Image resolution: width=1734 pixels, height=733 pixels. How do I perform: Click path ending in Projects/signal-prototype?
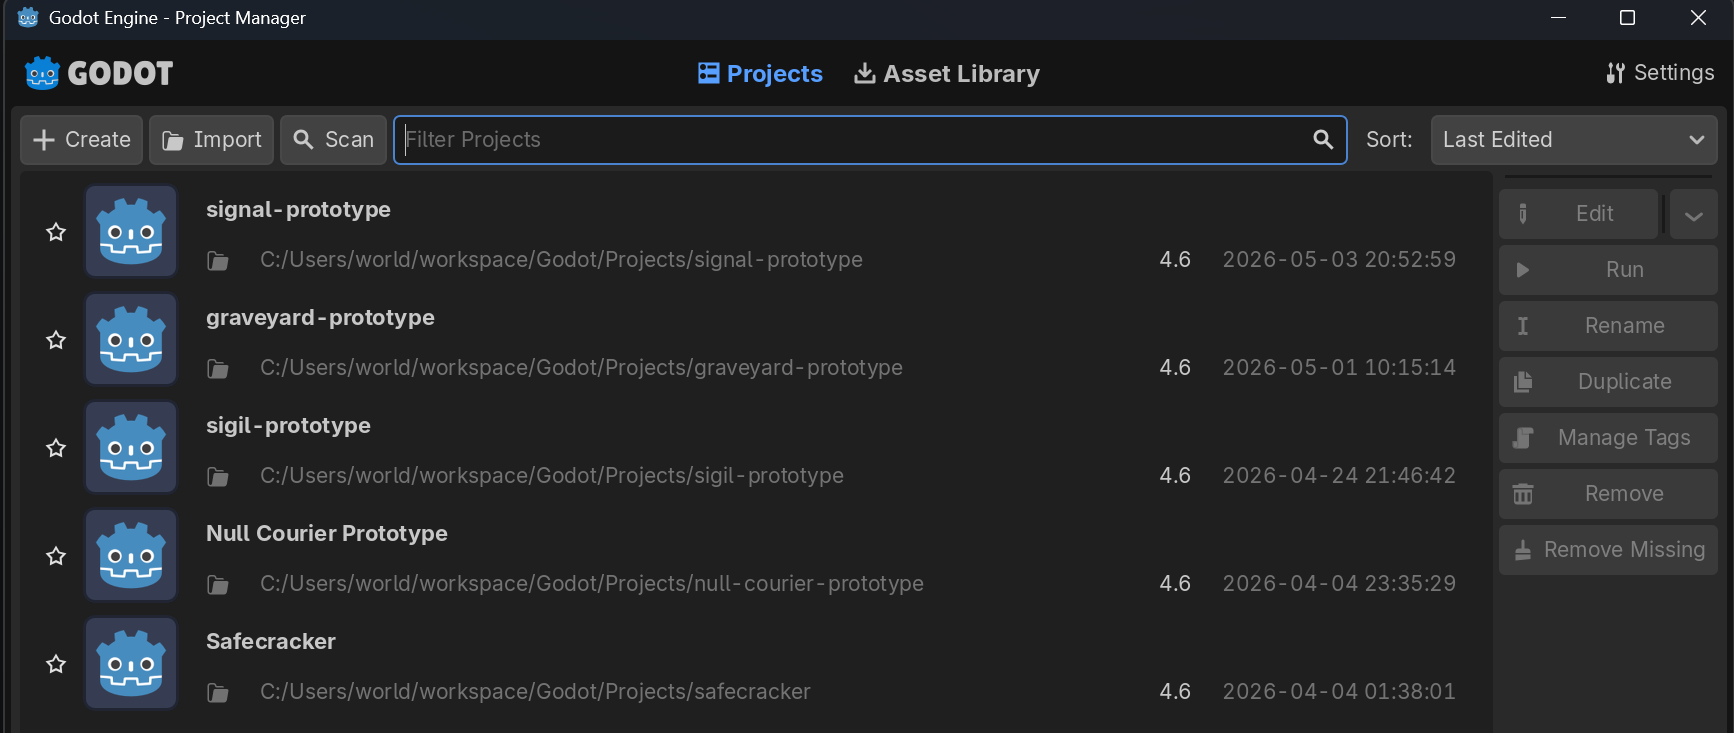pos(561,260)
